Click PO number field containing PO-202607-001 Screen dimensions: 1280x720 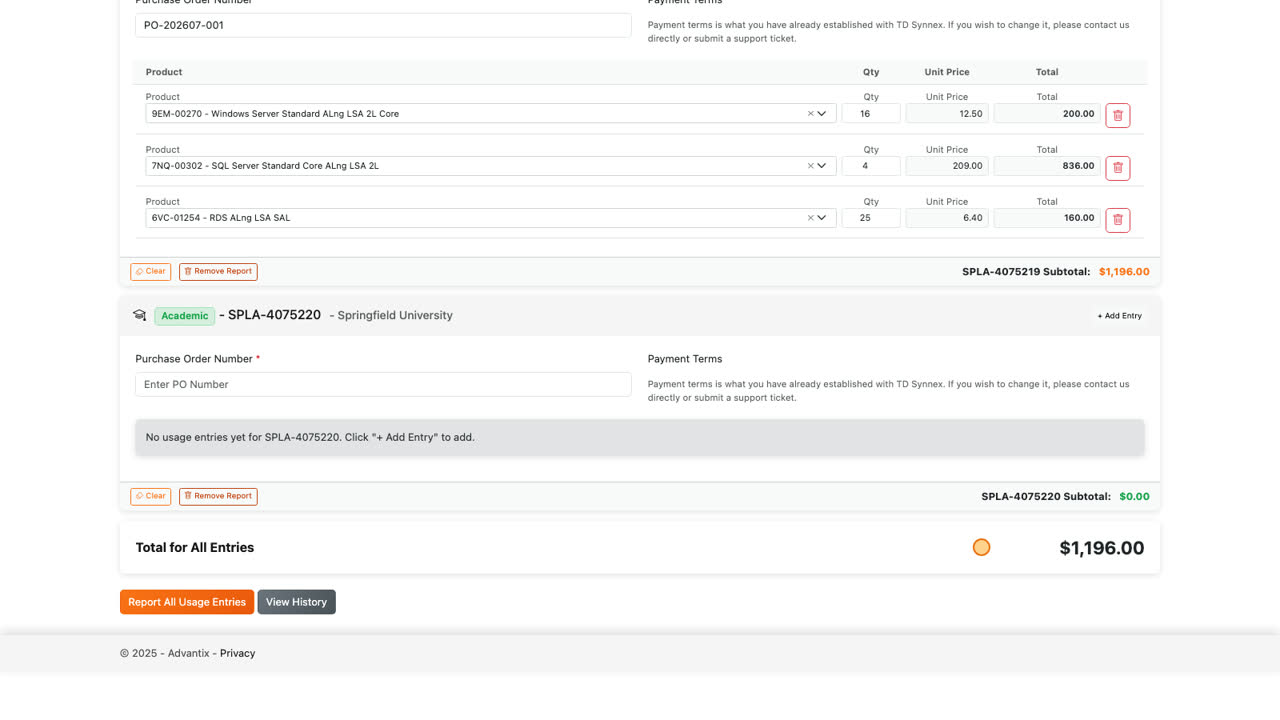click(x=383, y=25)
